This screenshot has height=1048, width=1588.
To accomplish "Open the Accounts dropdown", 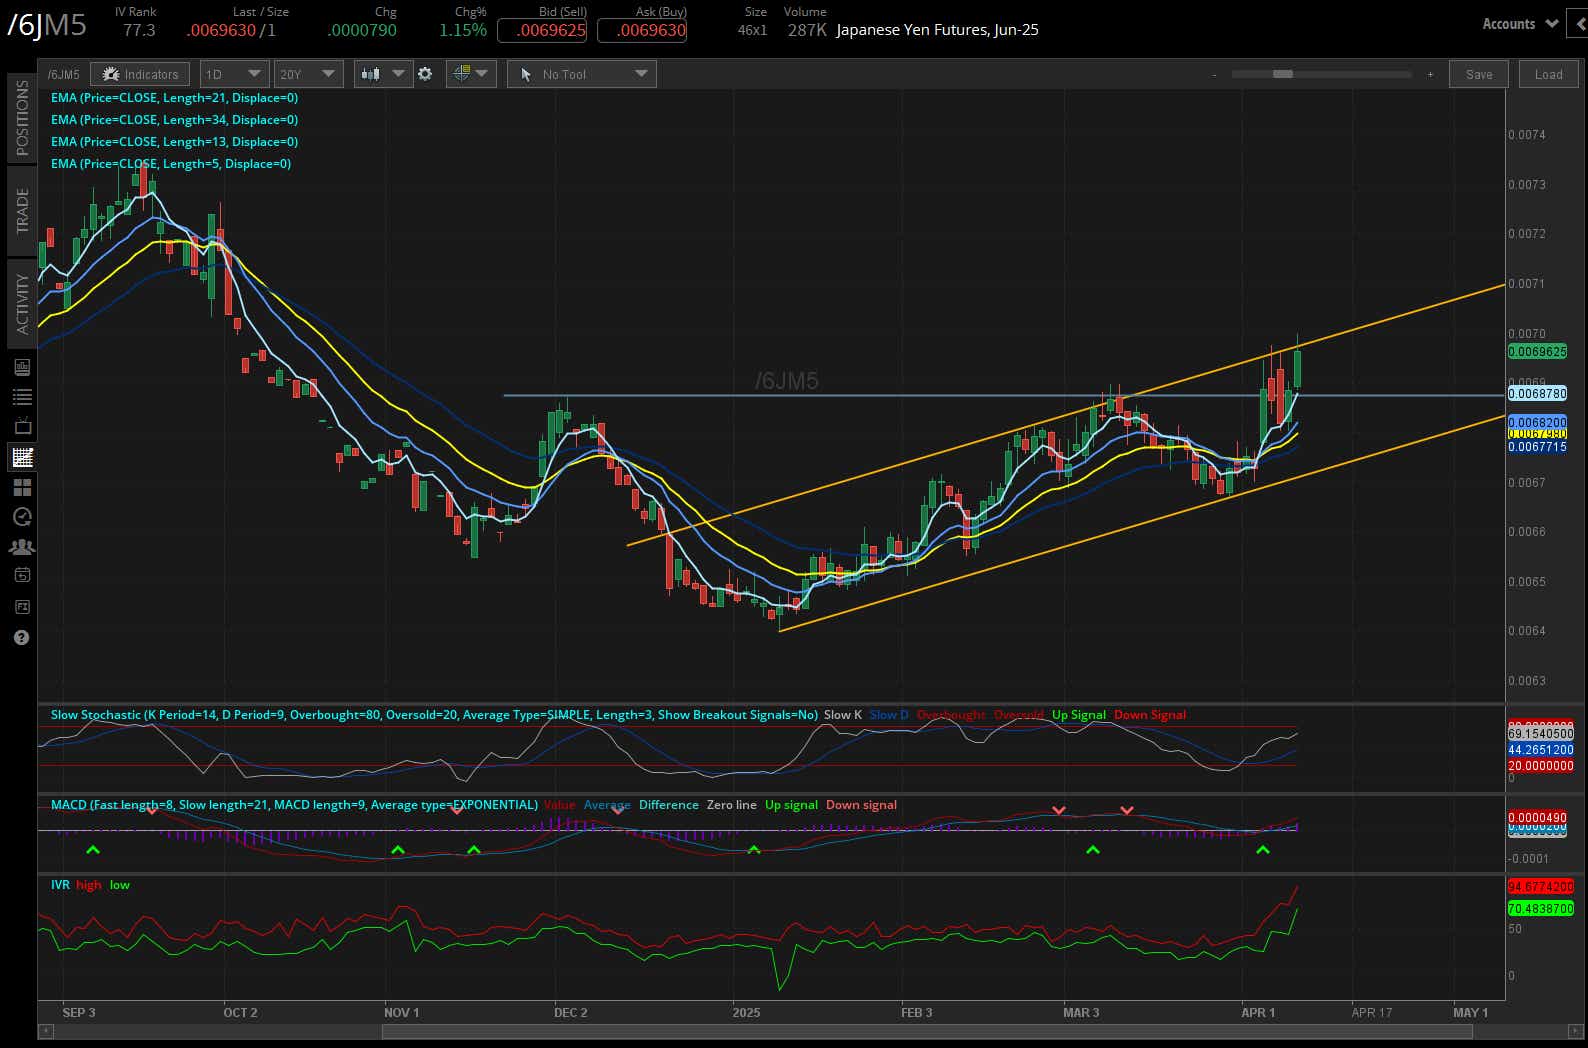I will pyautogui.click(x=1520, y=24).
